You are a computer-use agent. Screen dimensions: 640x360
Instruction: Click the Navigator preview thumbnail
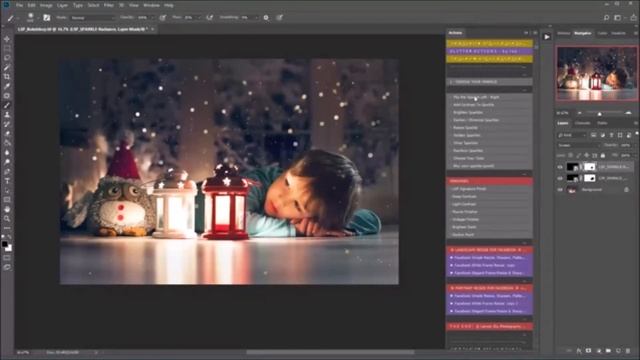(x=597, y=73)
